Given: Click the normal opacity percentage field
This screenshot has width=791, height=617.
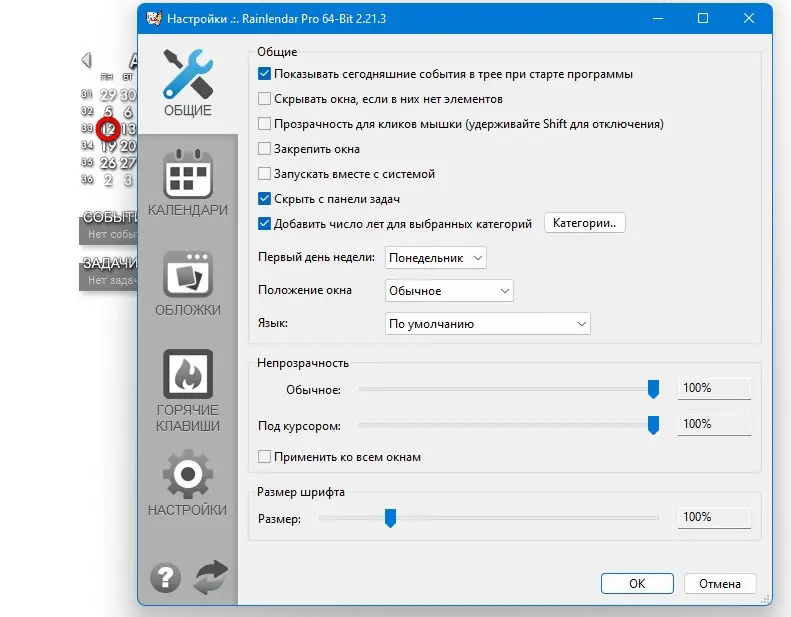Looking at the screenshot, I should (714, 388).
